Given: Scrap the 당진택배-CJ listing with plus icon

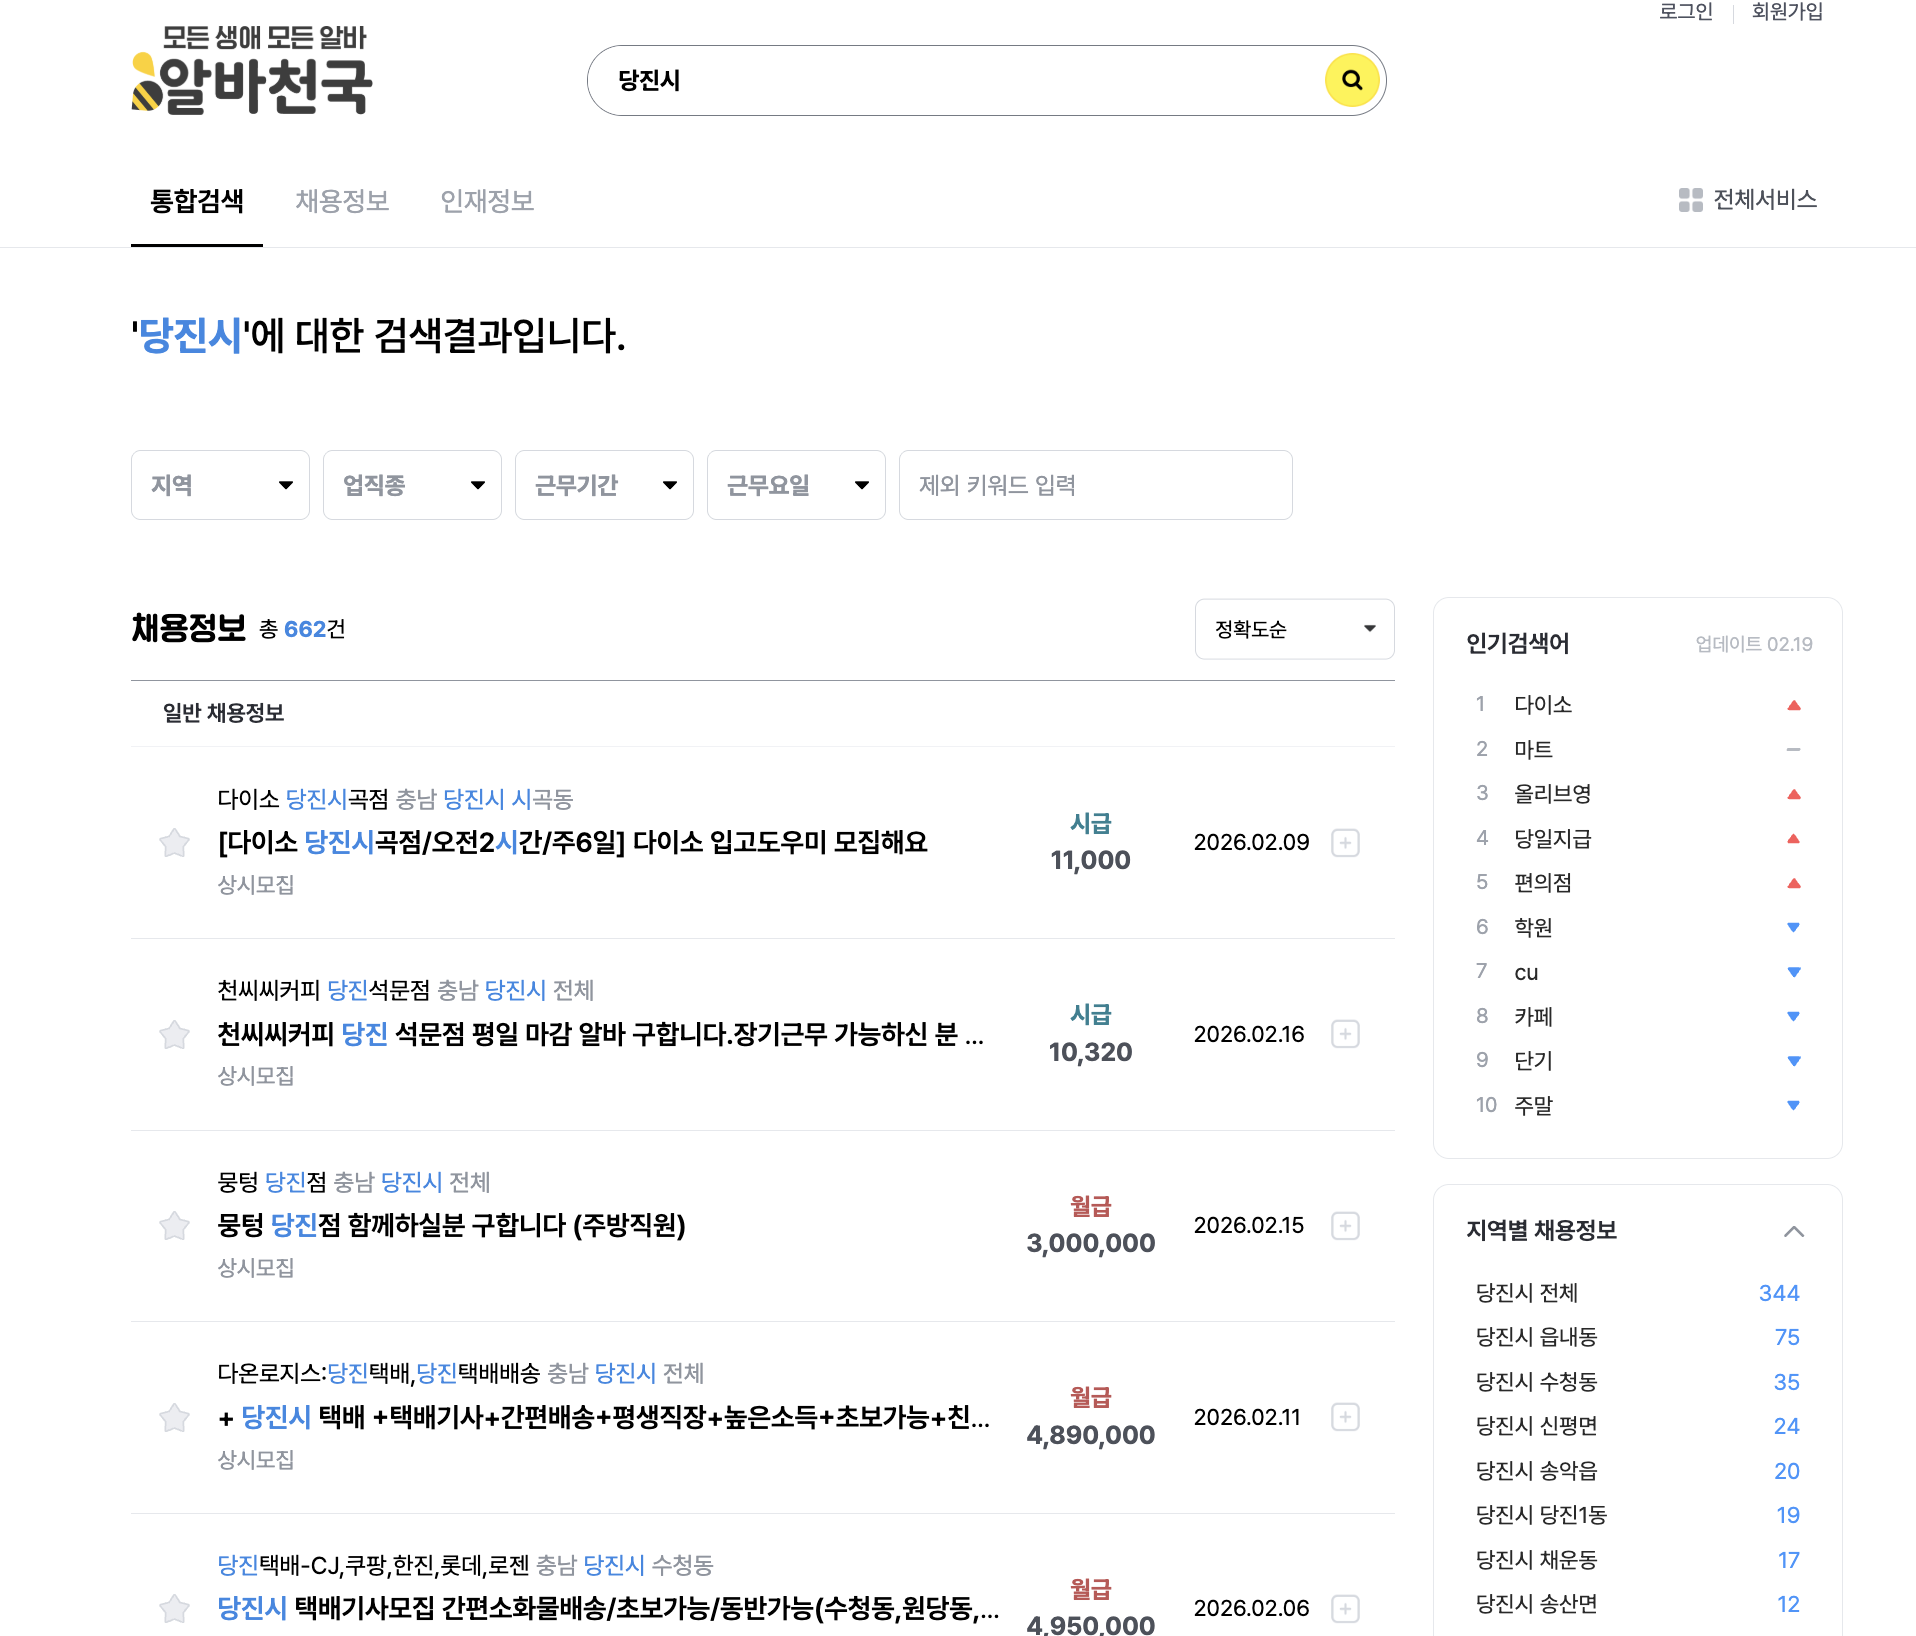Looking at the screenshot, I should 1345,1608.
